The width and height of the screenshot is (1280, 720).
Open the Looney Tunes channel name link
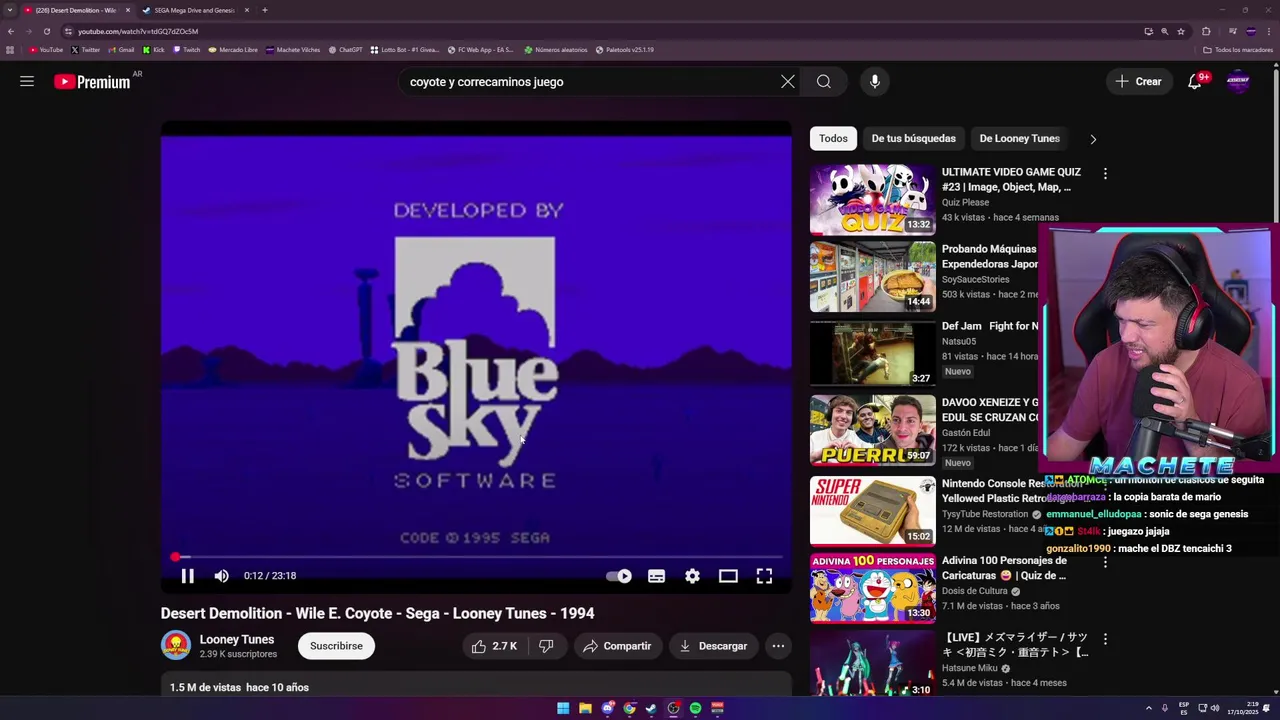click(237, 639)
